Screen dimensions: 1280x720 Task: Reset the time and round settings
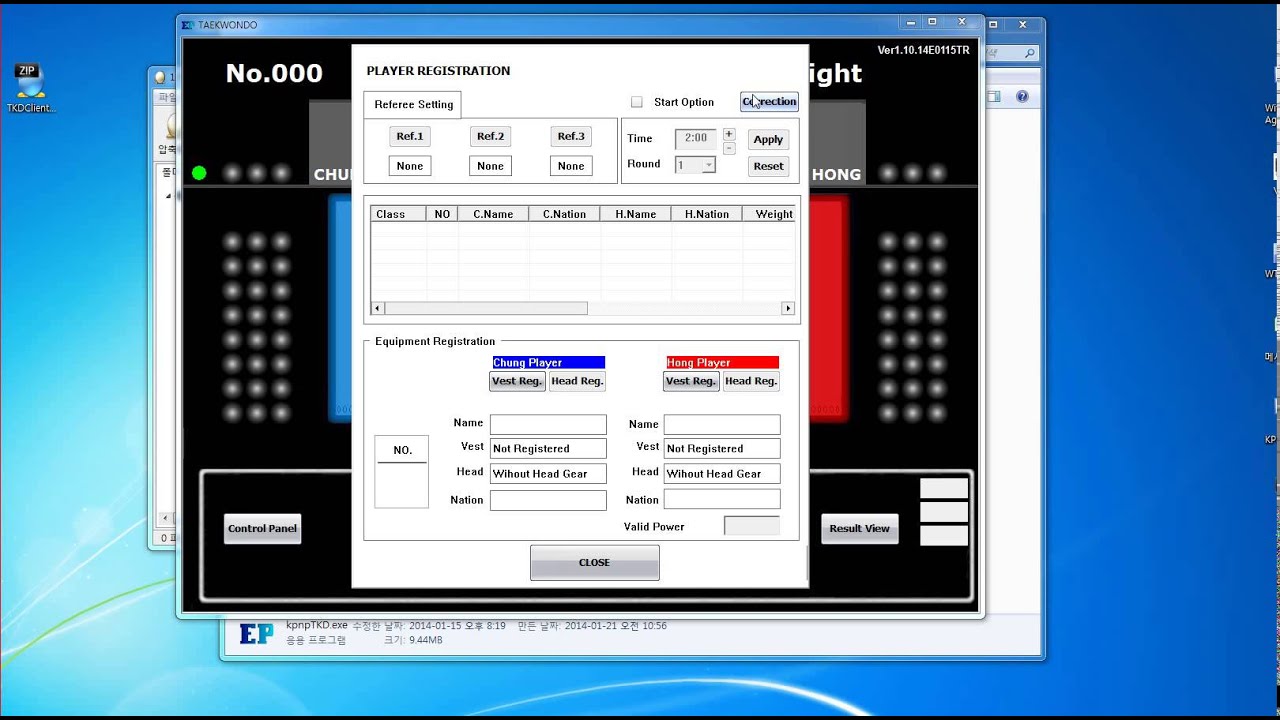pyautogui.click(x=768, y=166)
